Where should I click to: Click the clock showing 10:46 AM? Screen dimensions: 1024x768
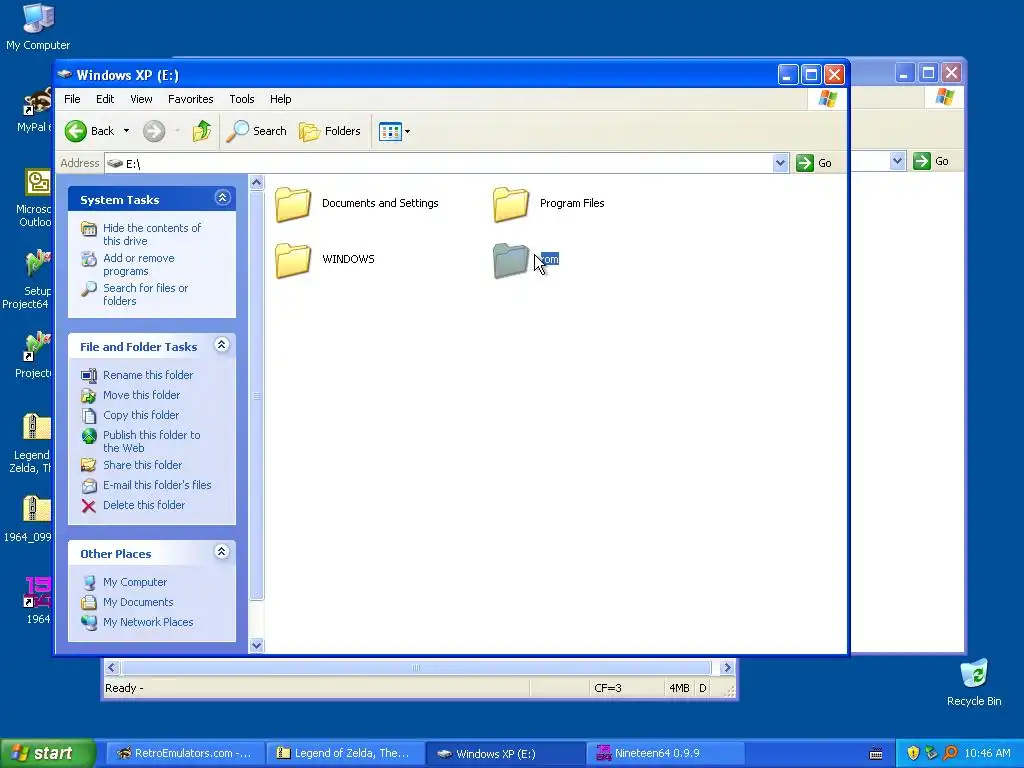click(x=987, y=754)
